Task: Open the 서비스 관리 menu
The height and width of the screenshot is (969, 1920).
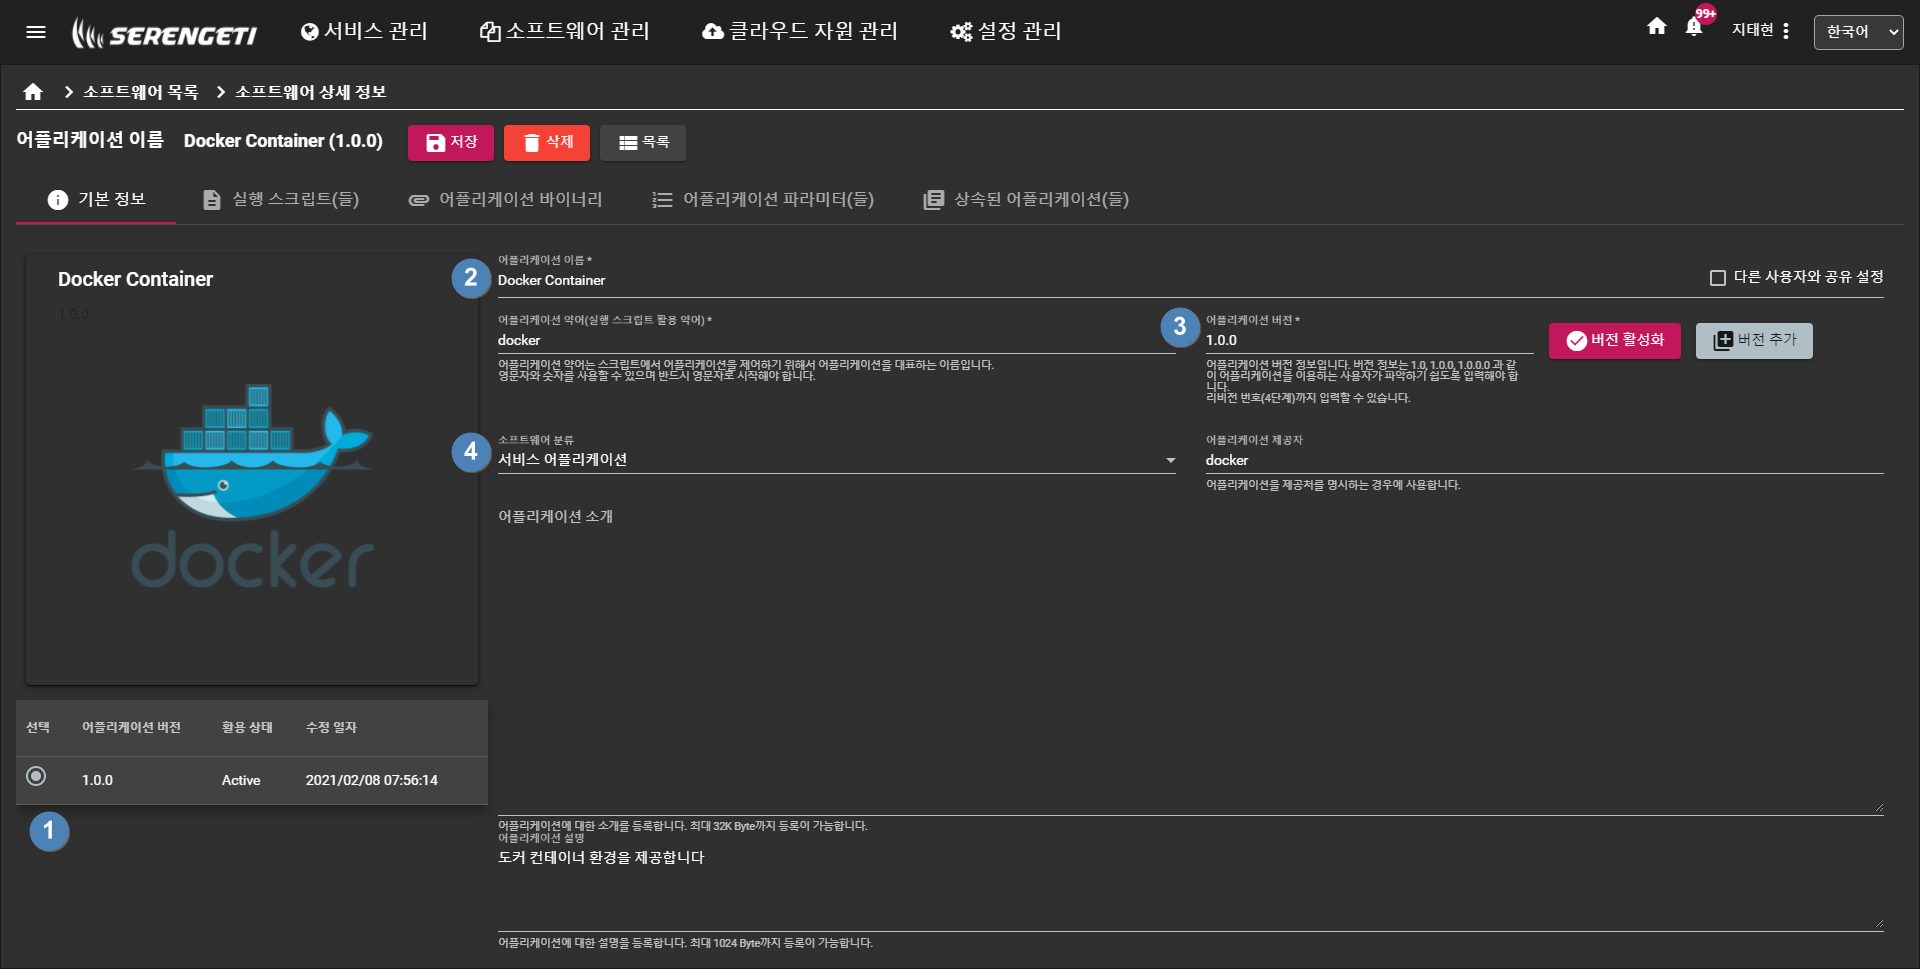Action: [364, 32]
